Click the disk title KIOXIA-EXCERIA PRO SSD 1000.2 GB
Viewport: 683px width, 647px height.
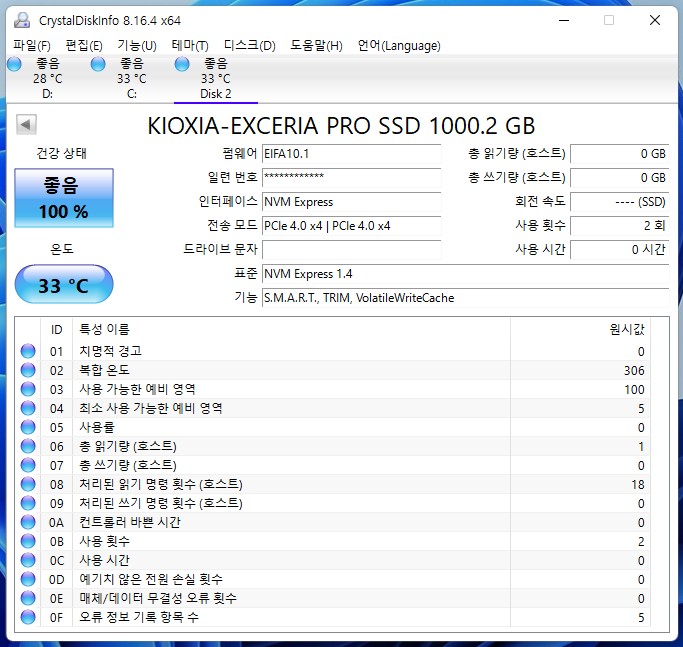pos(341,126)
